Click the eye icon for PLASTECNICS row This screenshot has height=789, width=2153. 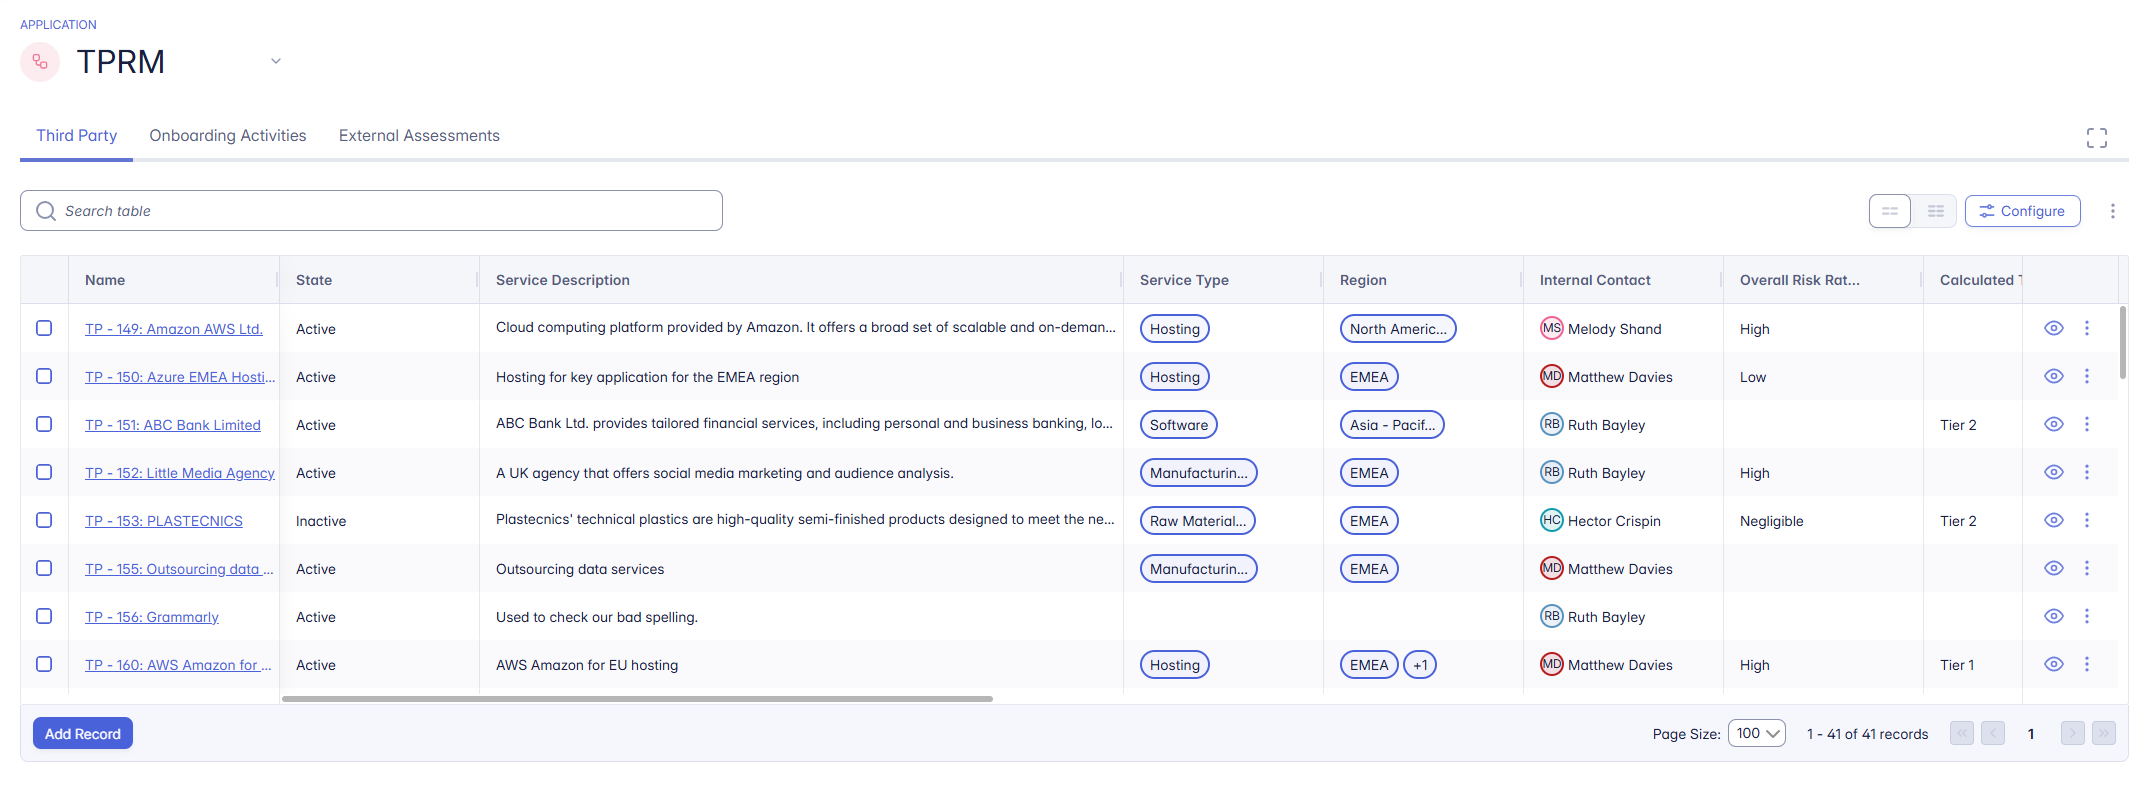[2053, 520]
